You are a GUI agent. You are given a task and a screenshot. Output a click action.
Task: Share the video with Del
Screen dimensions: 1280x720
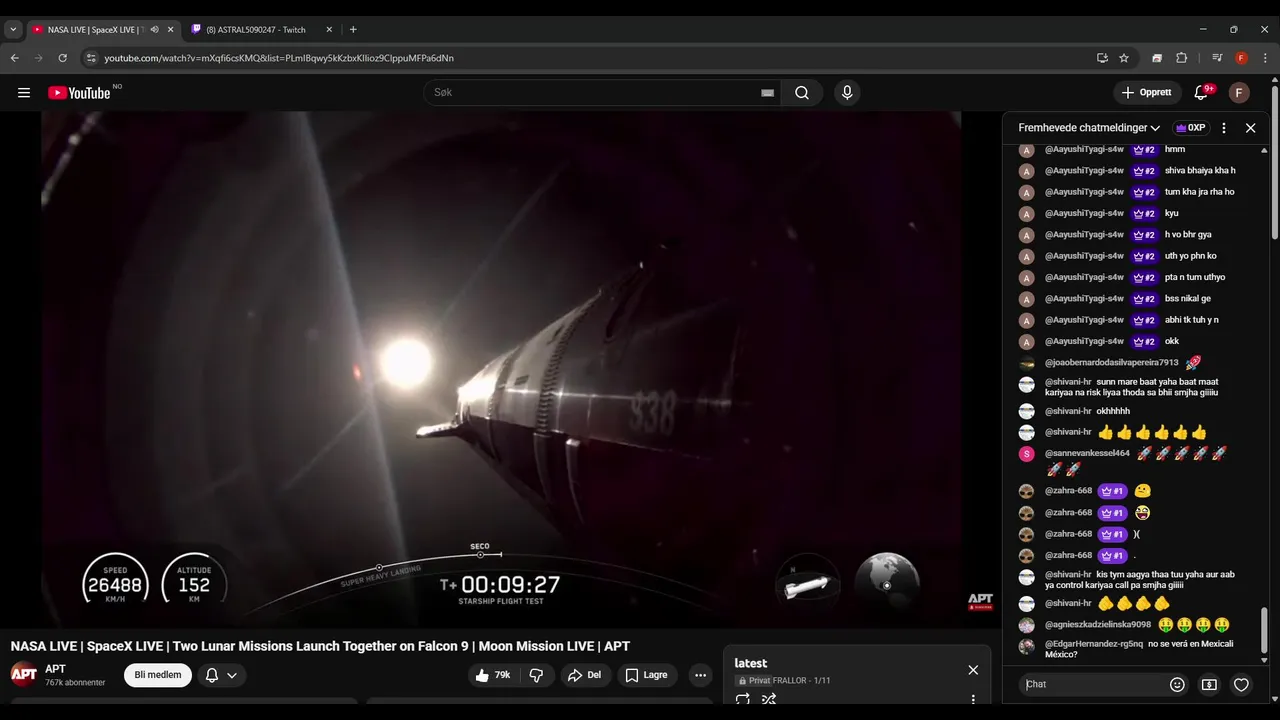pyautogui.click(x=584, y=675)
